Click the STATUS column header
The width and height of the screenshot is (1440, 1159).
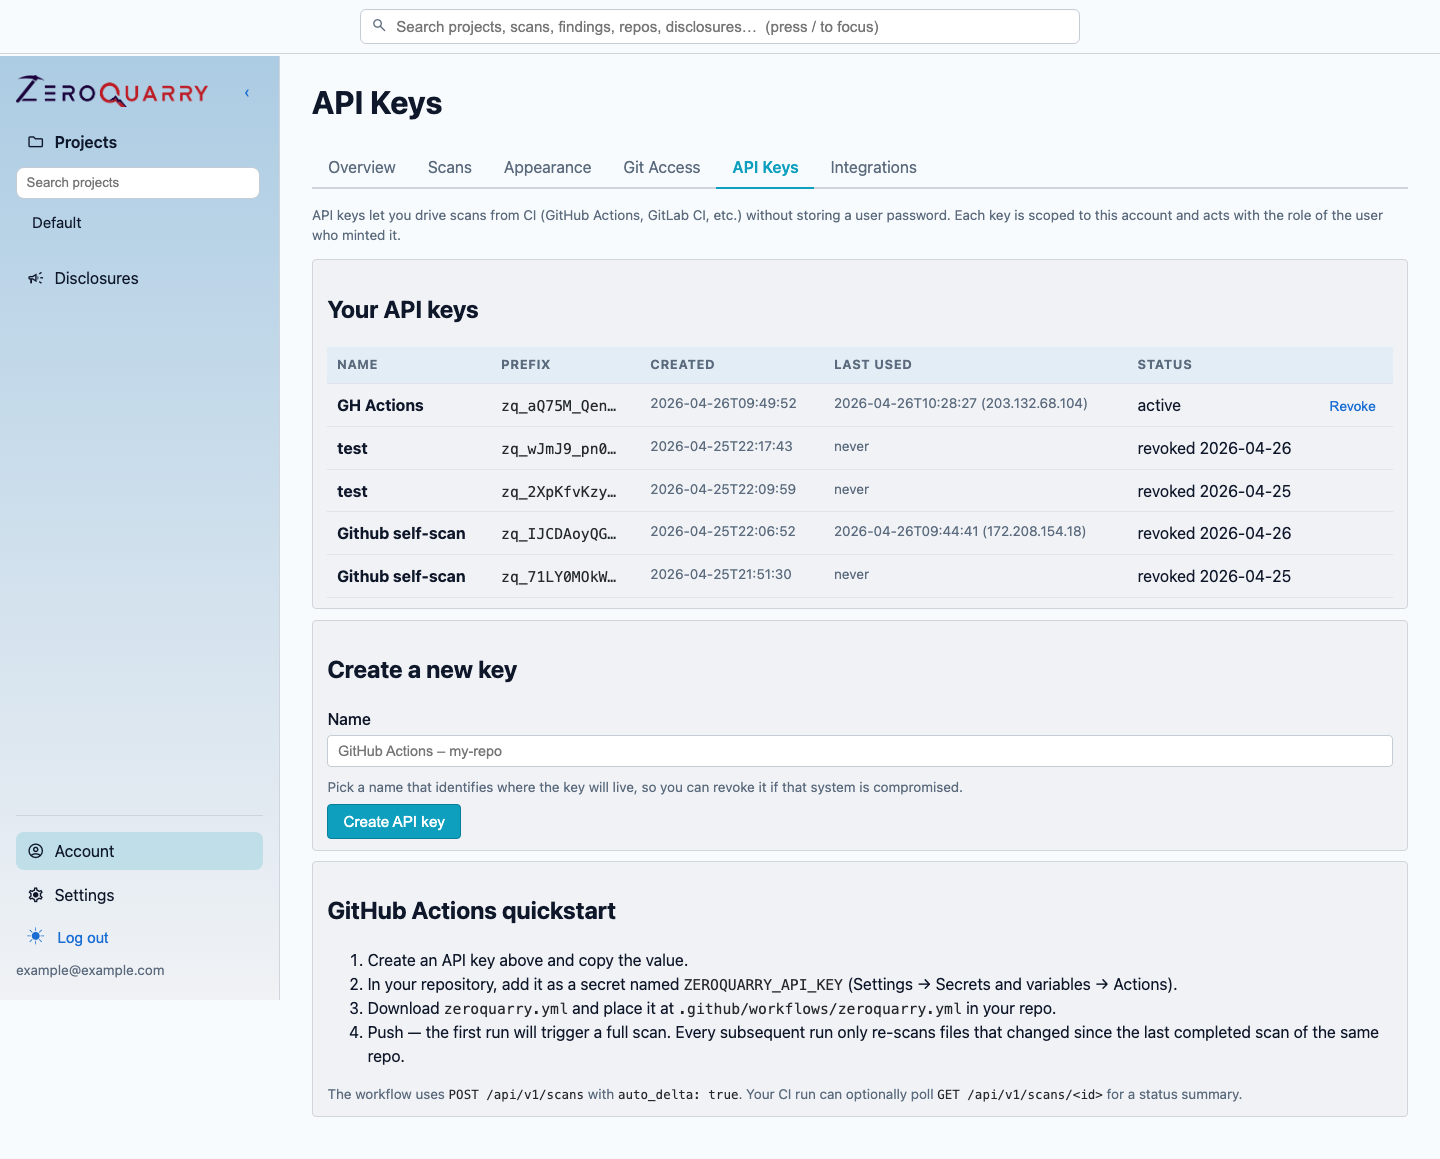point(1164,365)
